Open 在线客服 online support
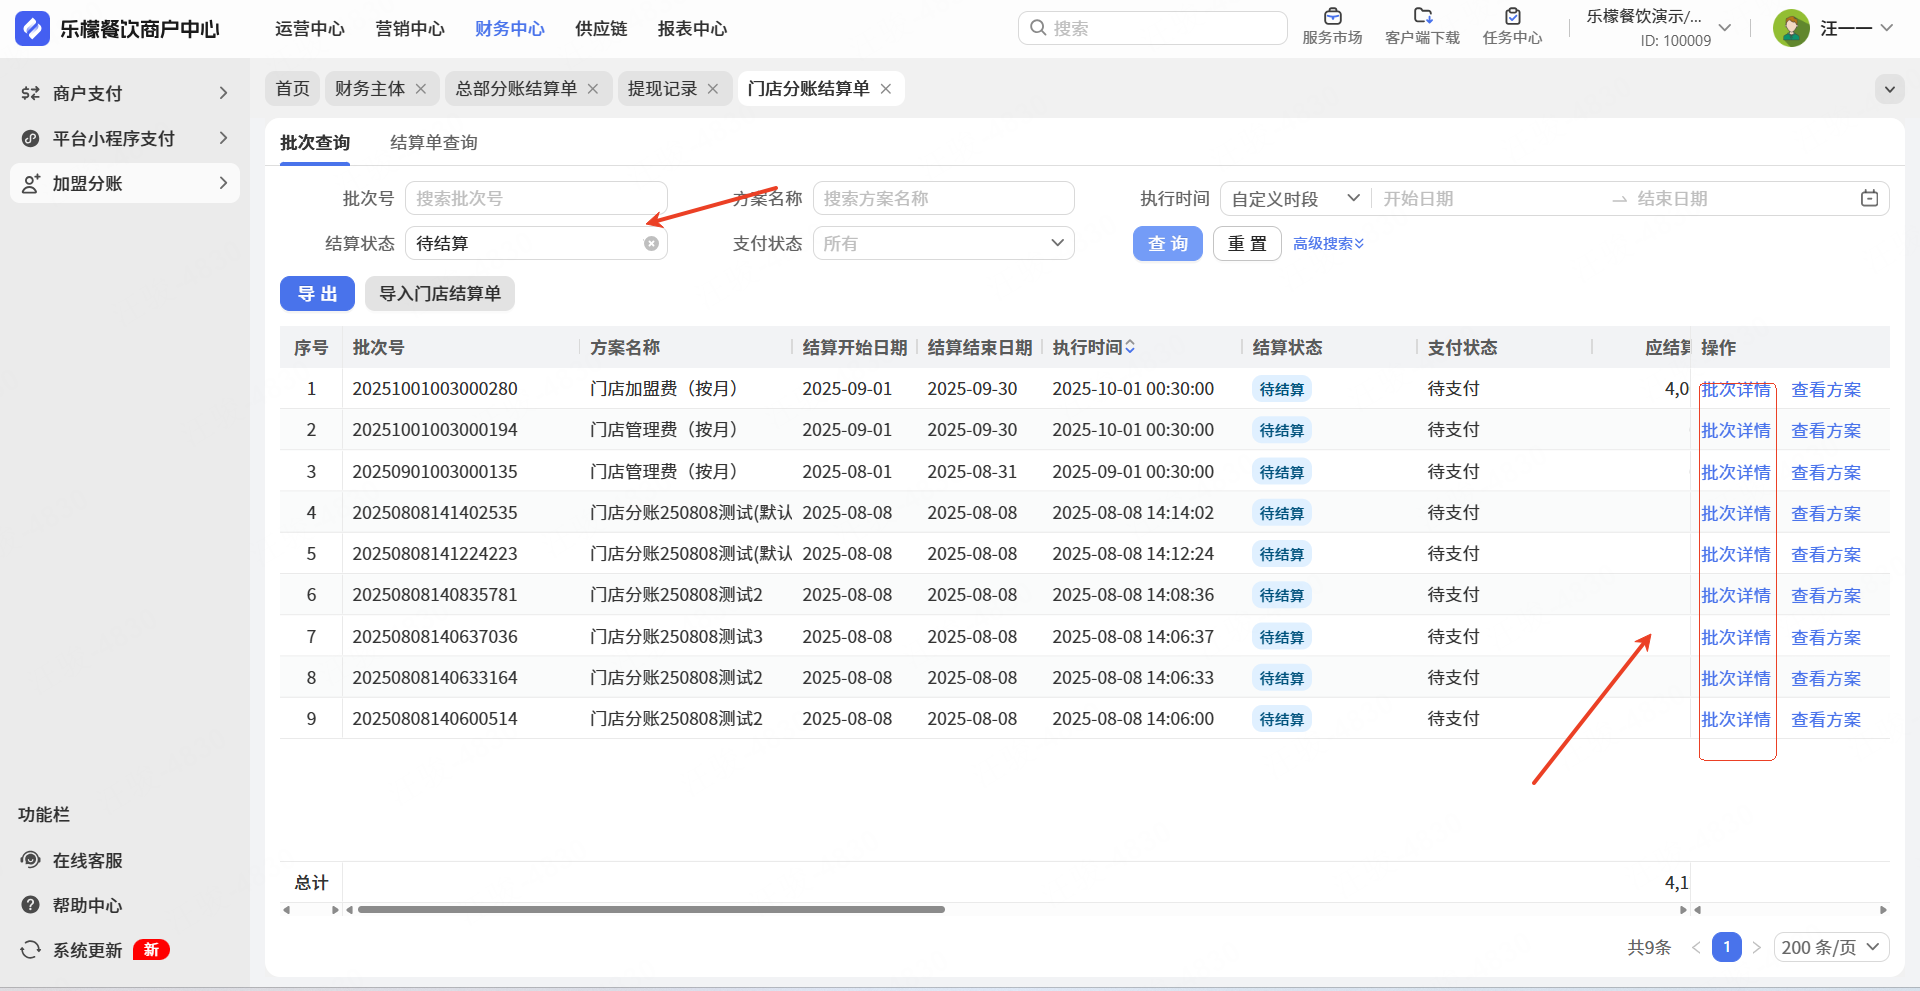 pos(87,860)
